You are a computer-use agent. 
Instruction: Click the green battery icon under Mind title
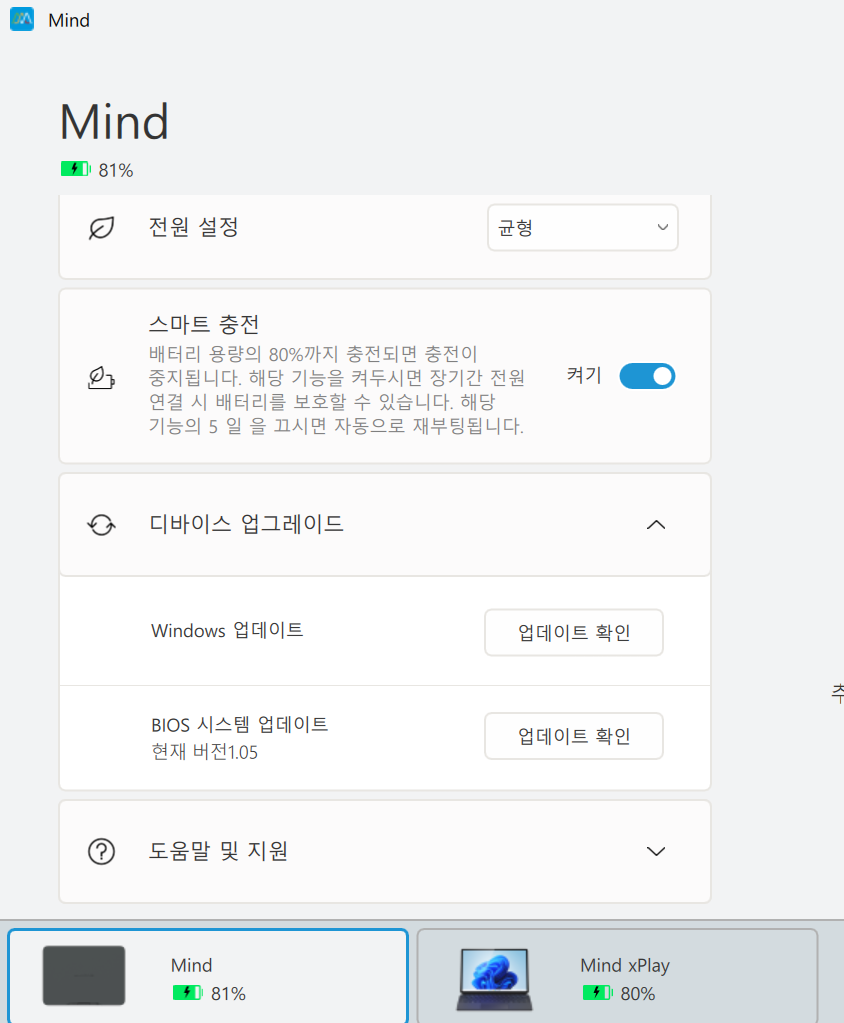pyautogui.click(x=76, y=170)
